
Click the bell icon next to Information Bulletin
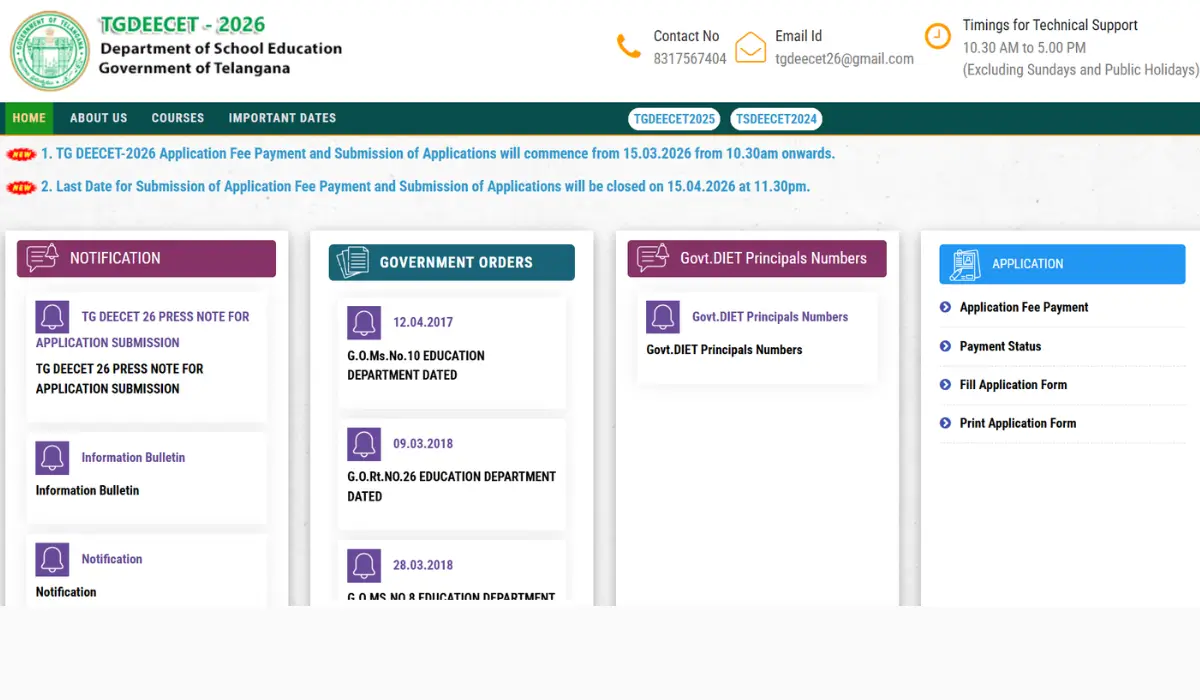(52, 458)
